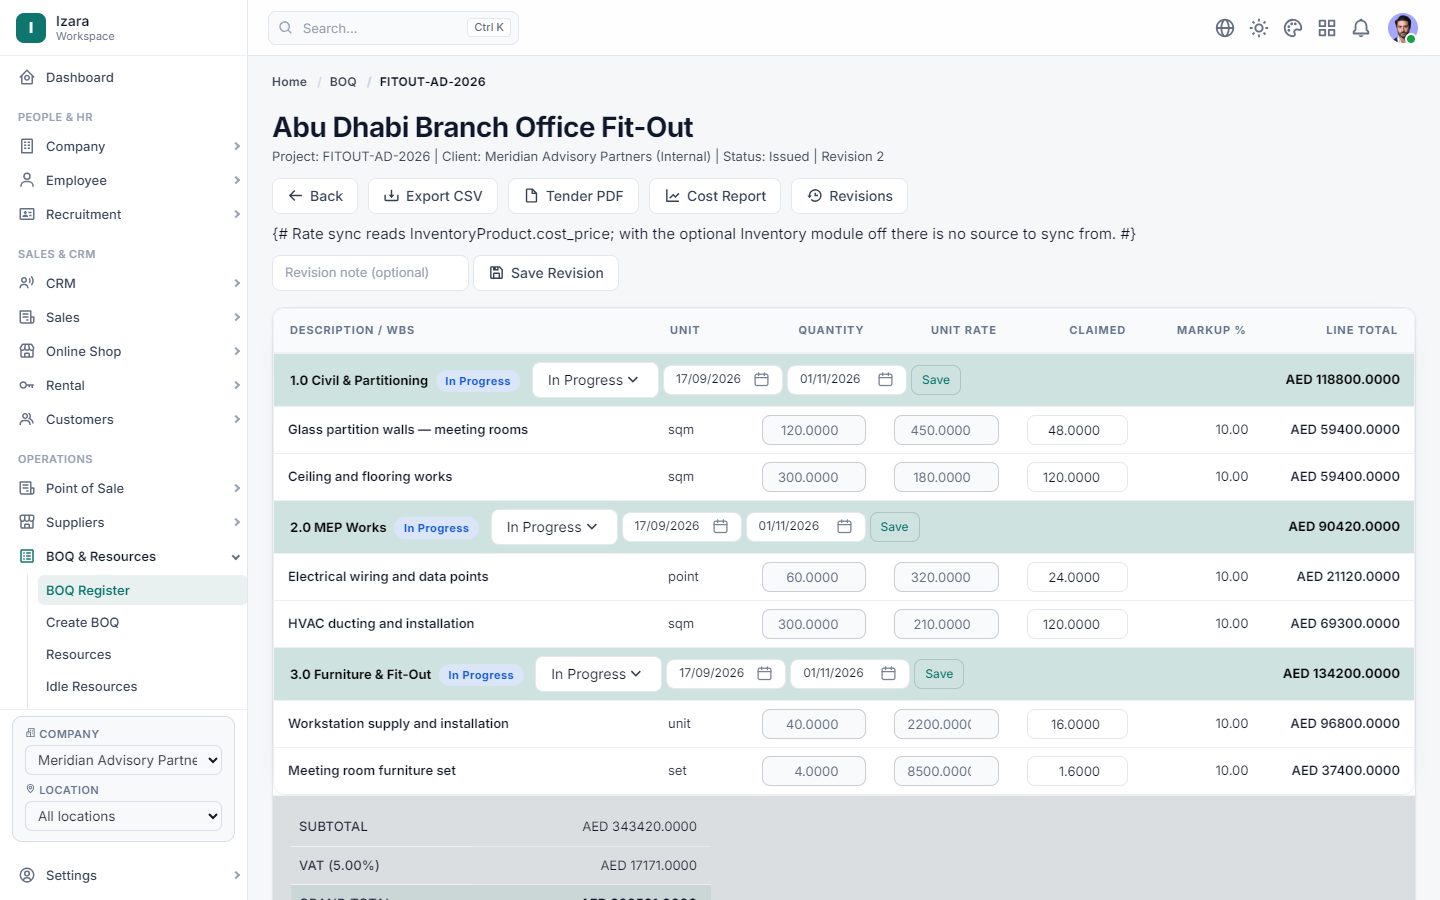Expand the CRM menu
Image resolution: width=1440 pixels, height=900 pixels.
124,283
